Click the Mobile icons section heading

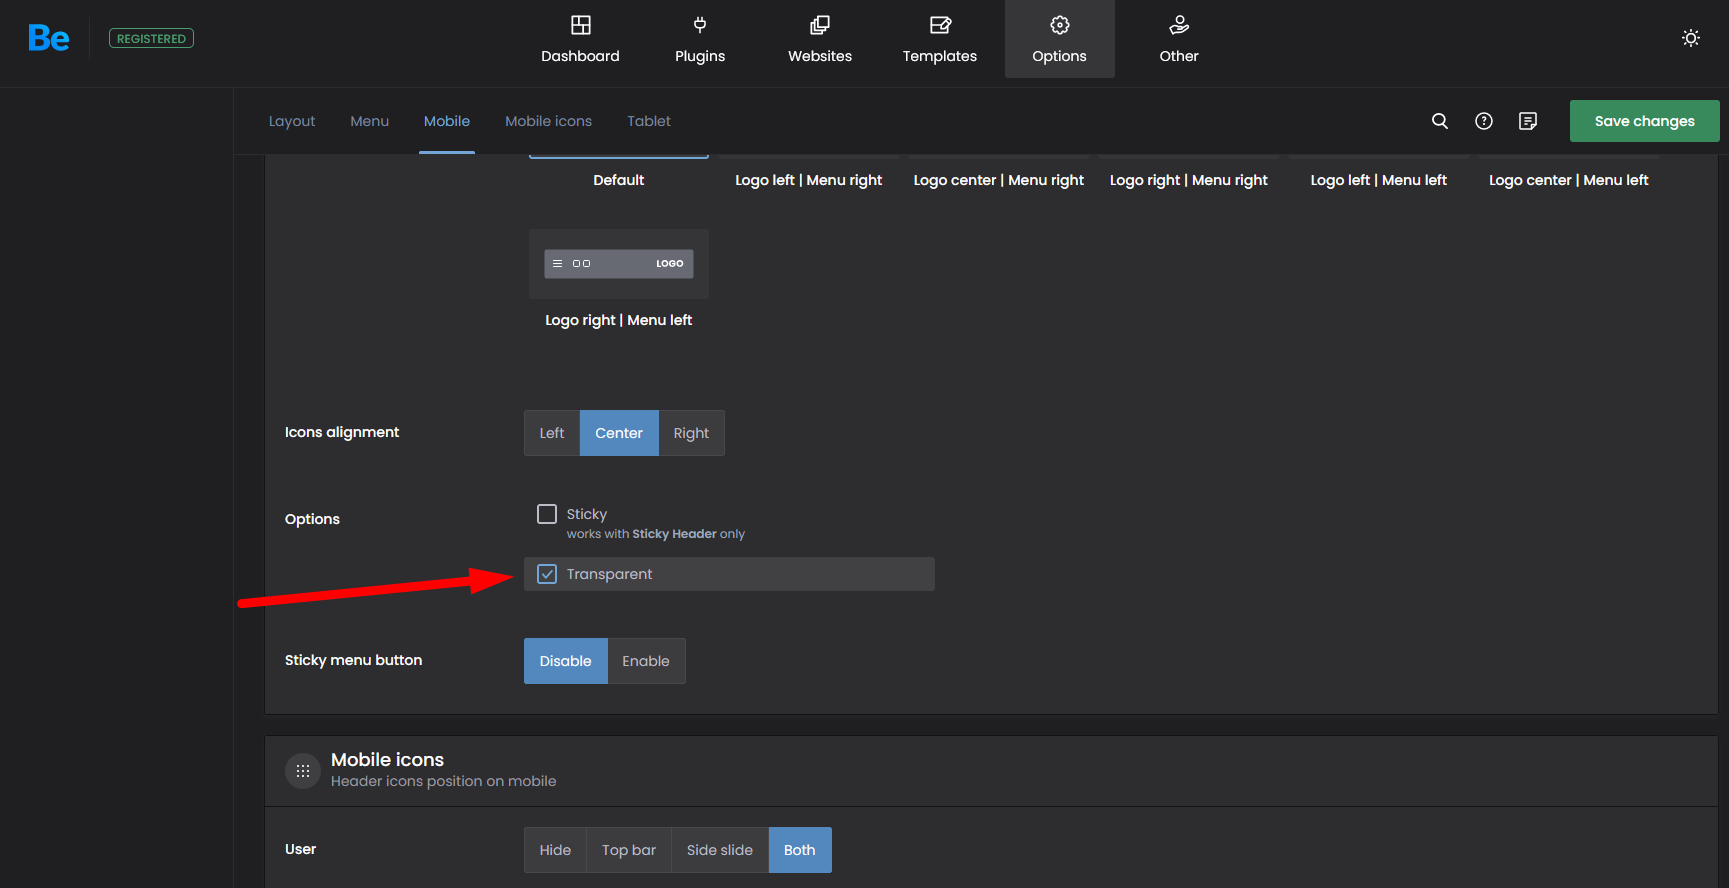(x=387, y=760)
